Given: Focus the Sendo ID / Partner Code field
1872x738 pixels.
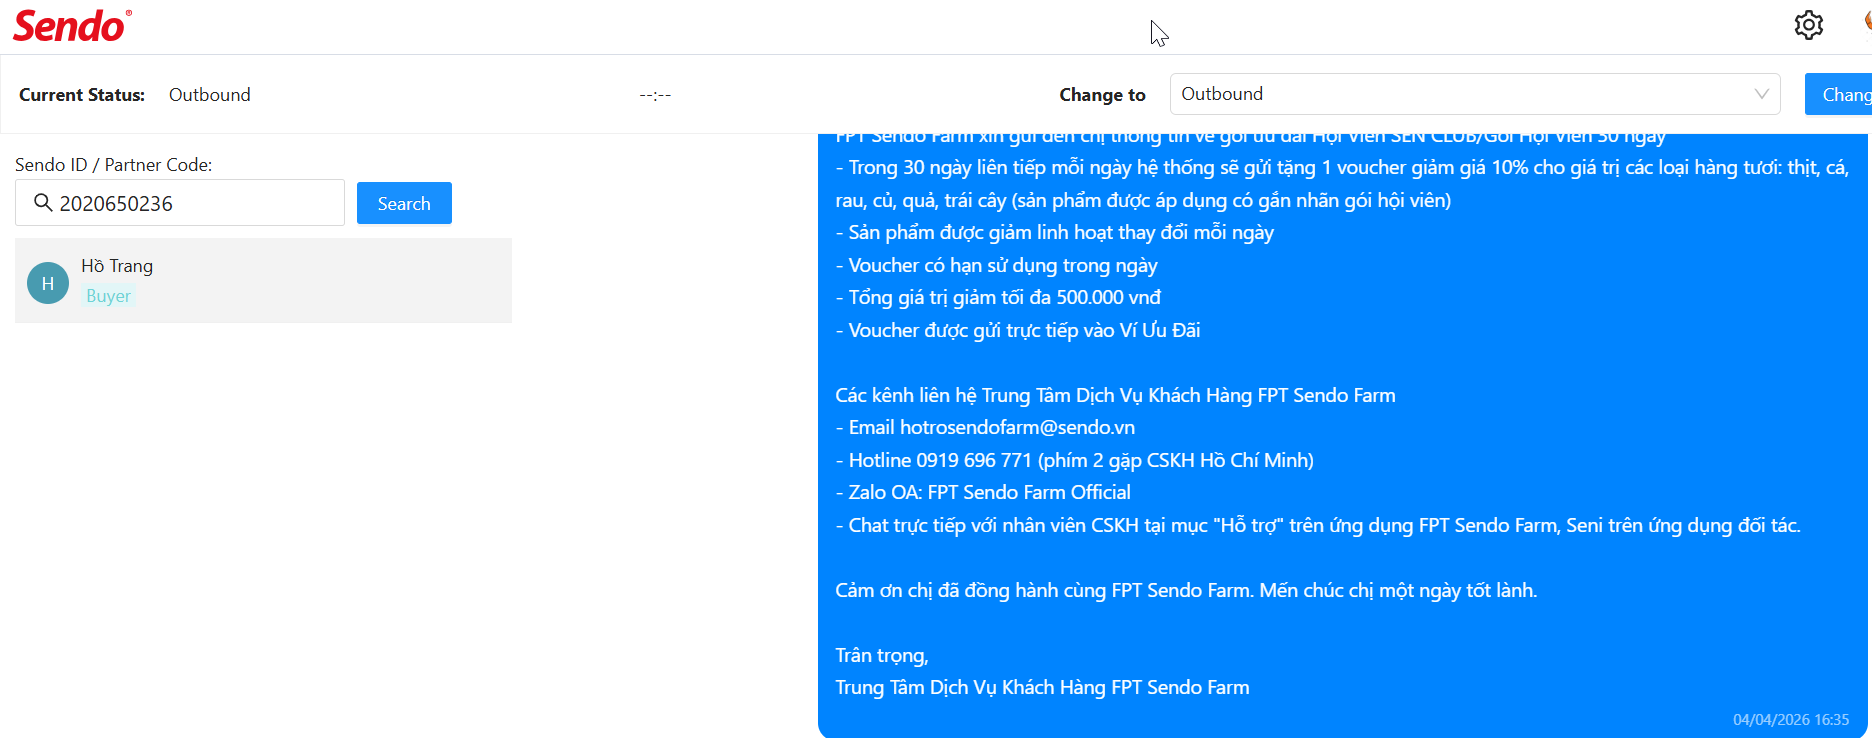Looking at the screenshot, I should point(180,203).
